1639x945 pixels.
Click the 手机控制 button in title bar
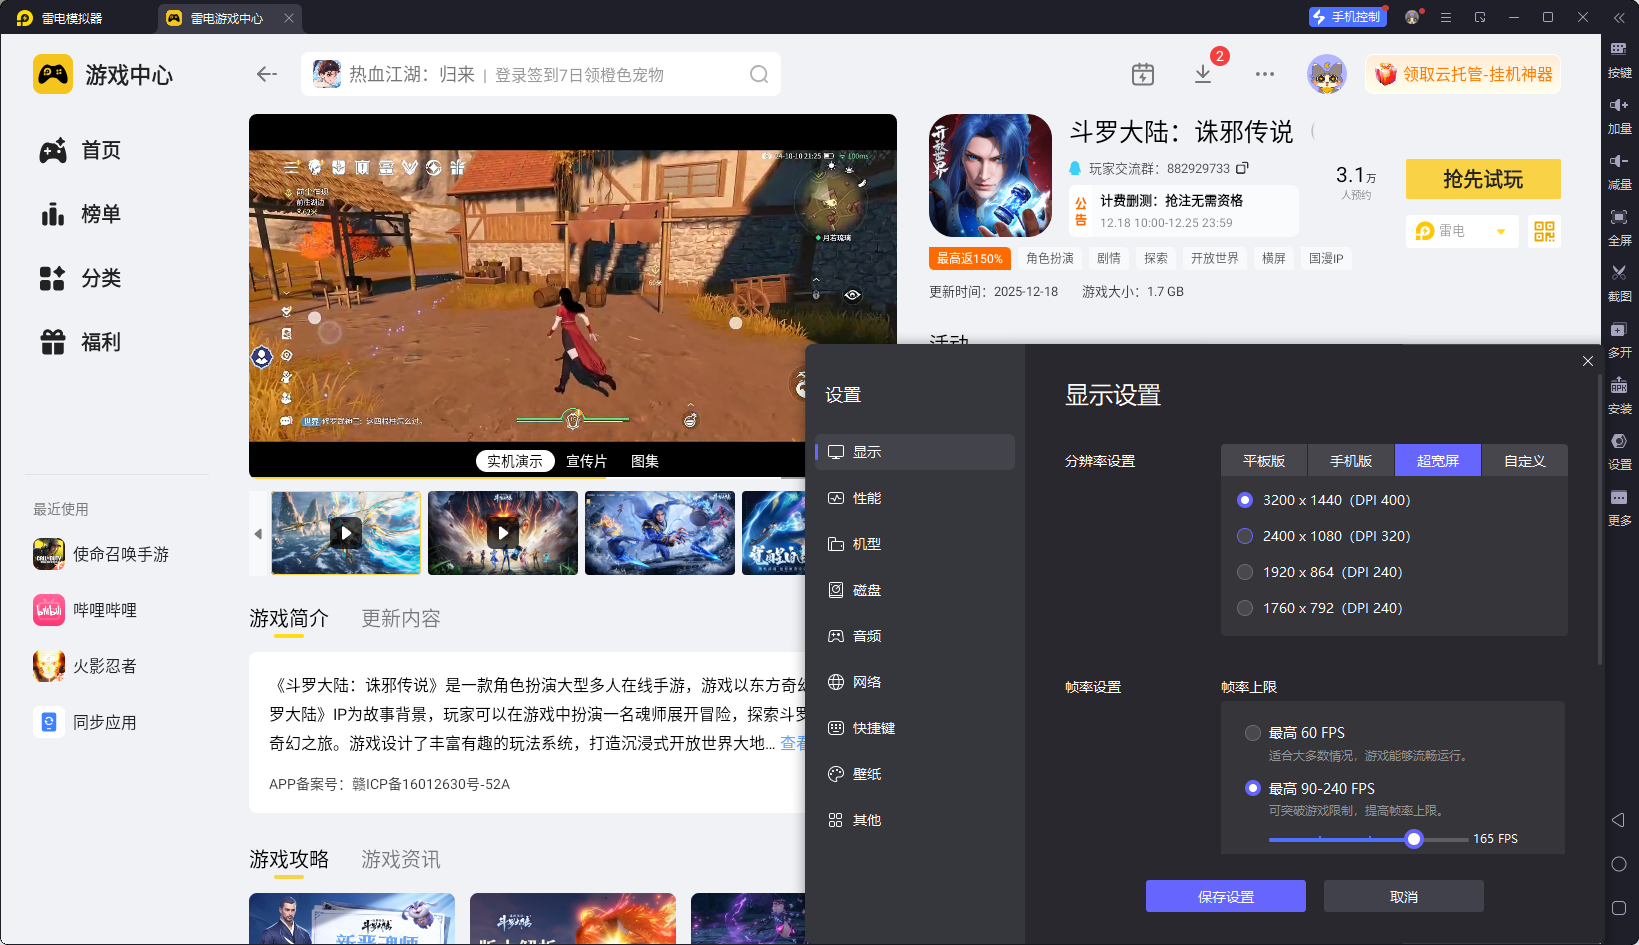coord(1347,17)
